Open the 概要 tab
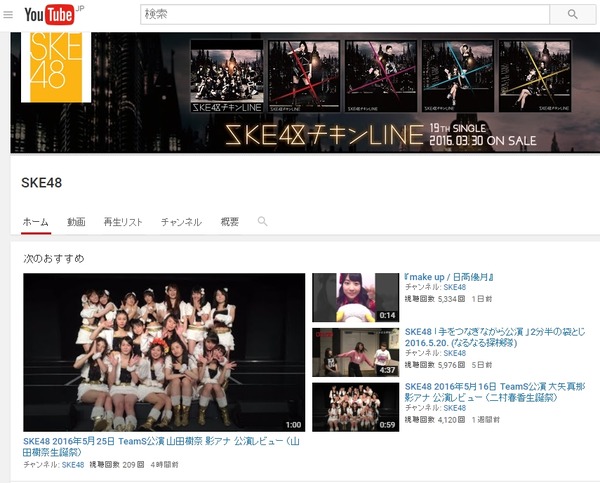 230,222
